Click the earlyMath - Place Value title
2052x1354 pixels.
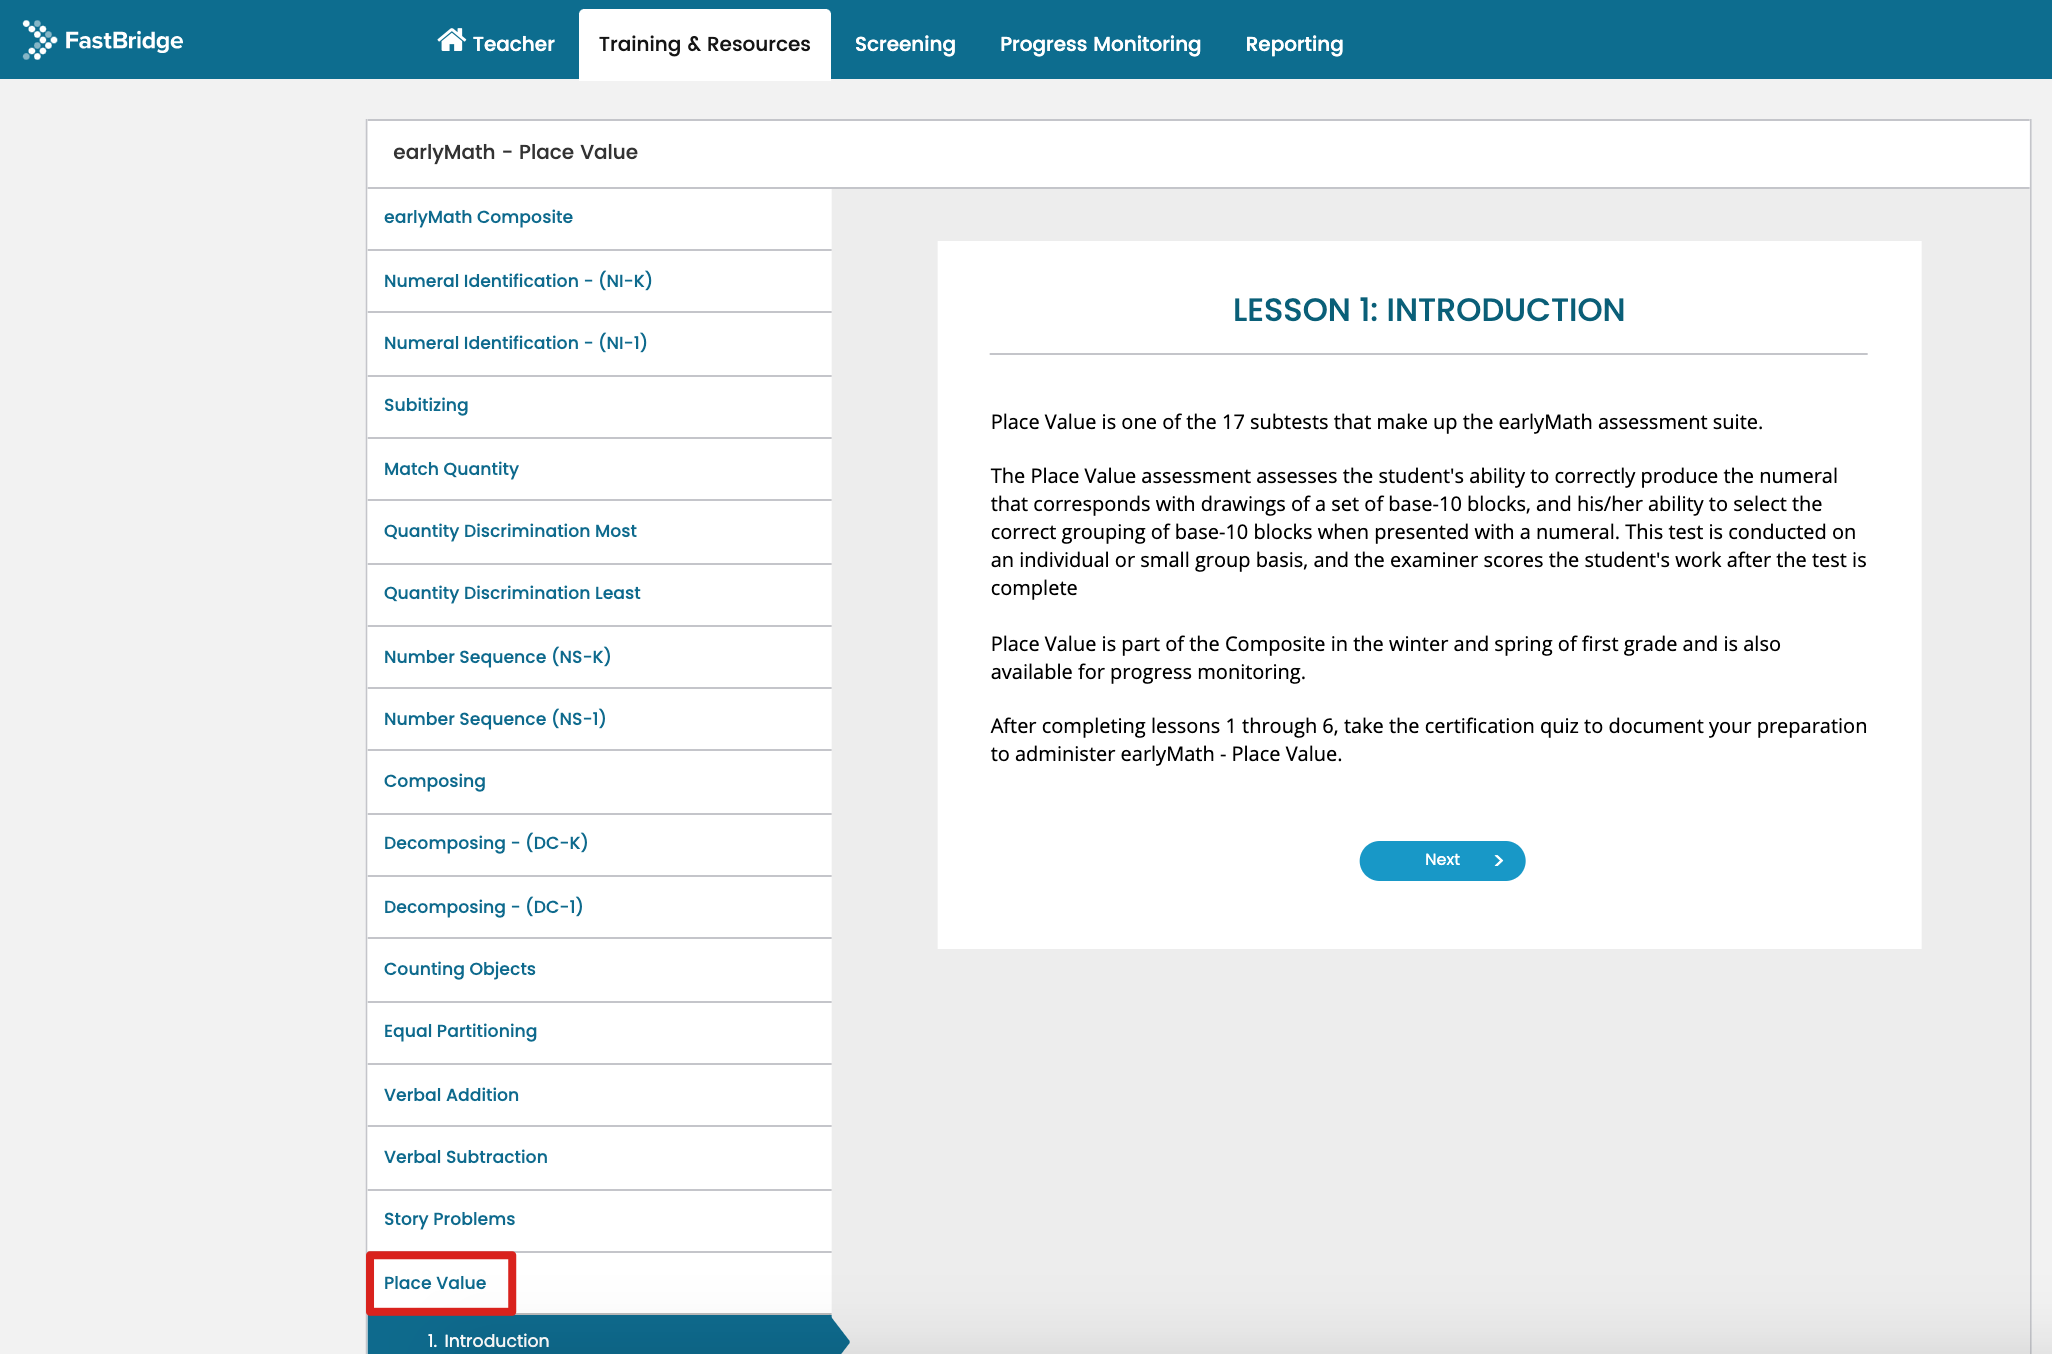pyautogui.click(x=515, y=152)
